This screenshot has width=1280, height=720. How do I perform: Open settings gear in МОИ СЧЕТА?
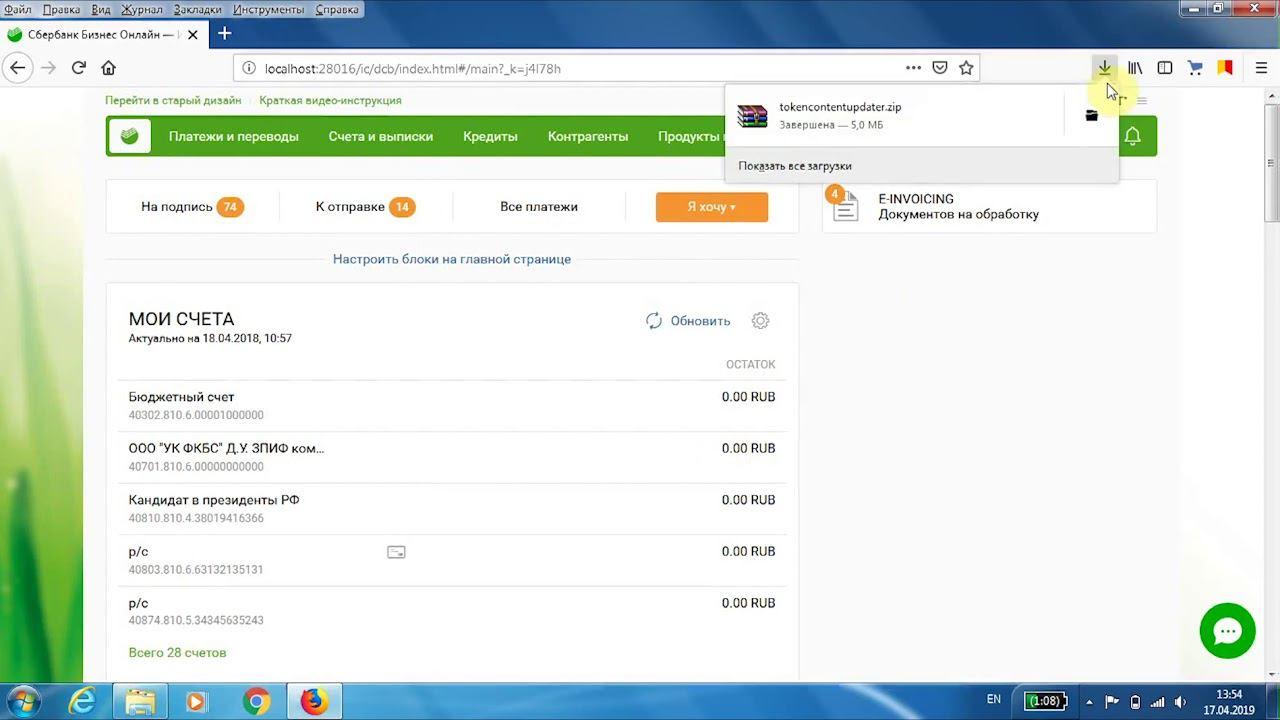click(760, 321)
